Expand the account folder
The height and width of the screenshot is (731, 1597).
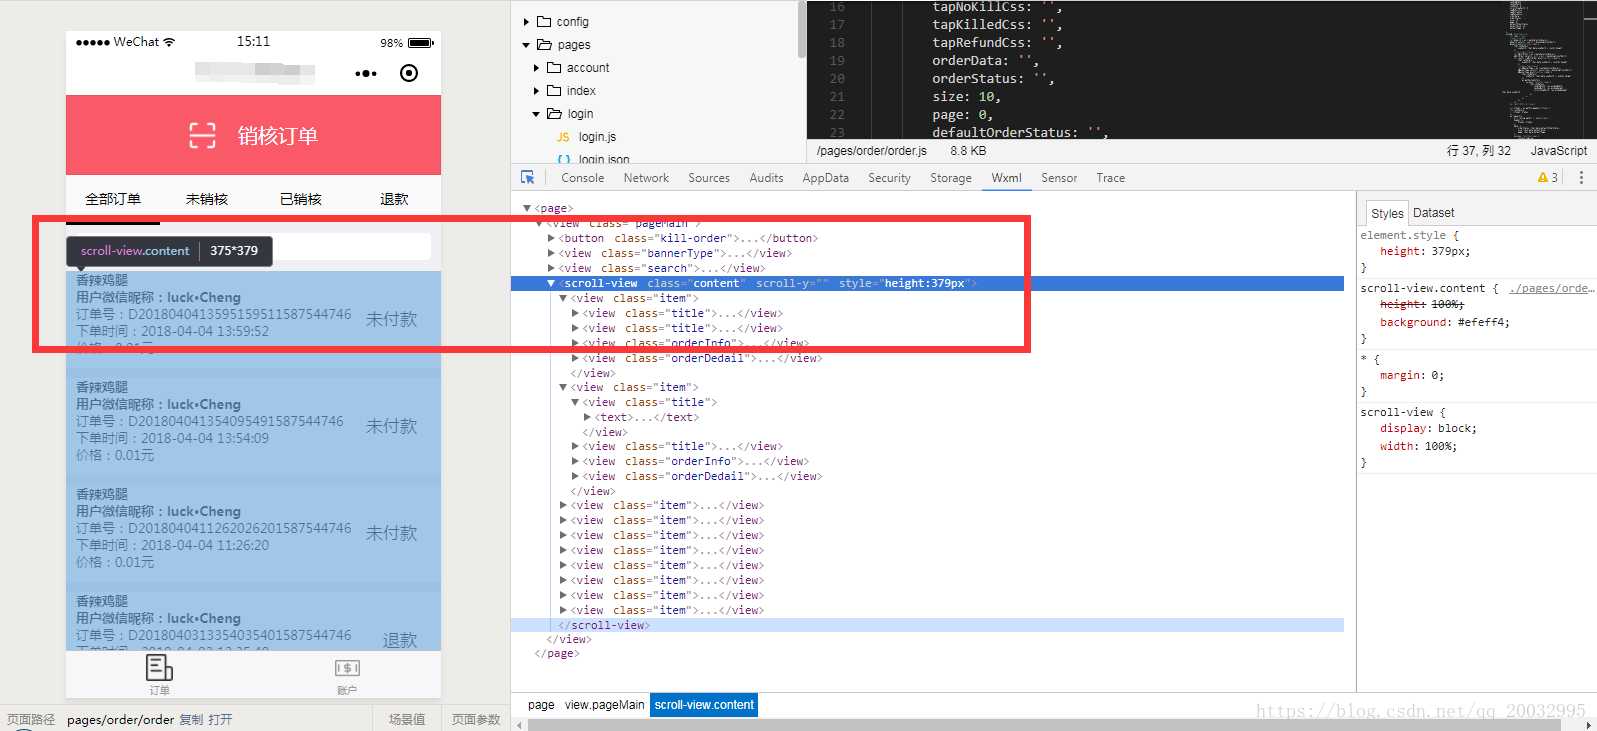tap(537, 68)
